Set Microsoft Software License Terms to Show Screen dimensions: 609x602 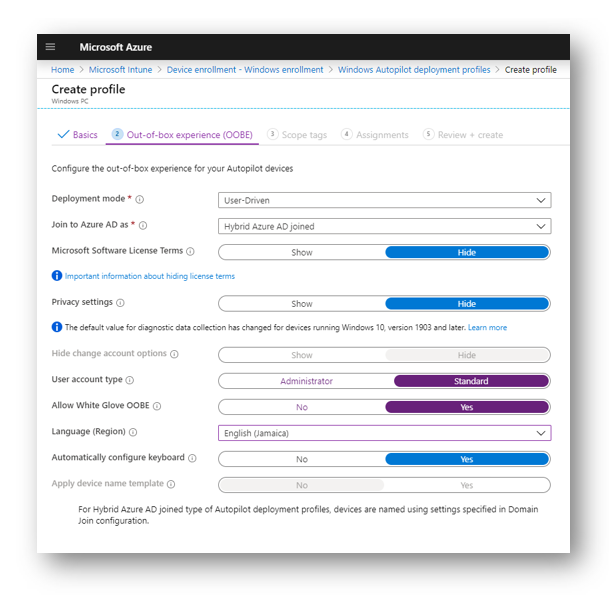click(302, 252)
